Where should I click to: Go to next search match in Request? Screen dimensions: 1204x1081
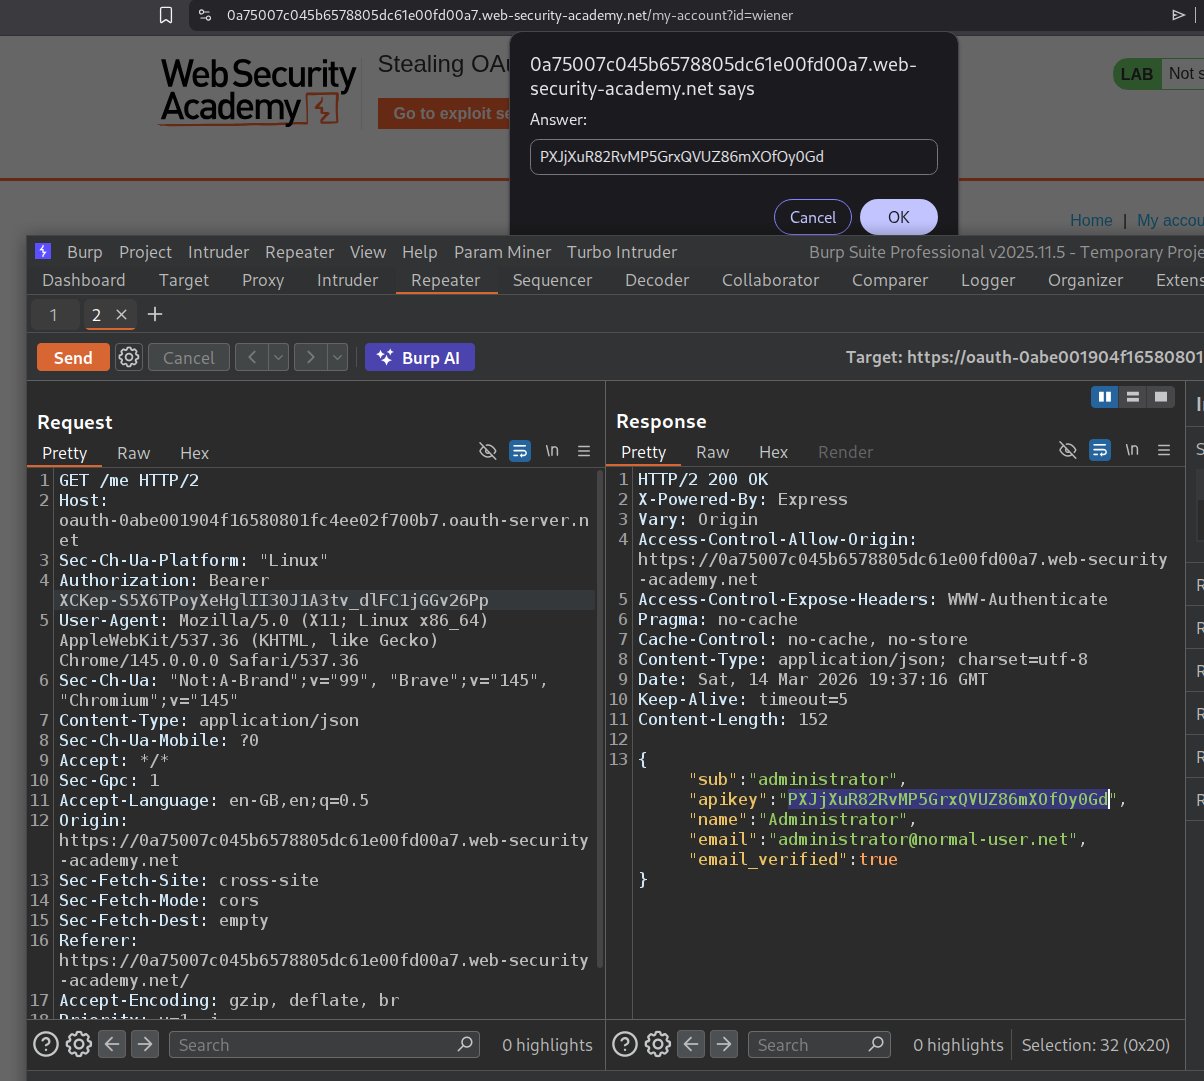tap(145, 1044)
